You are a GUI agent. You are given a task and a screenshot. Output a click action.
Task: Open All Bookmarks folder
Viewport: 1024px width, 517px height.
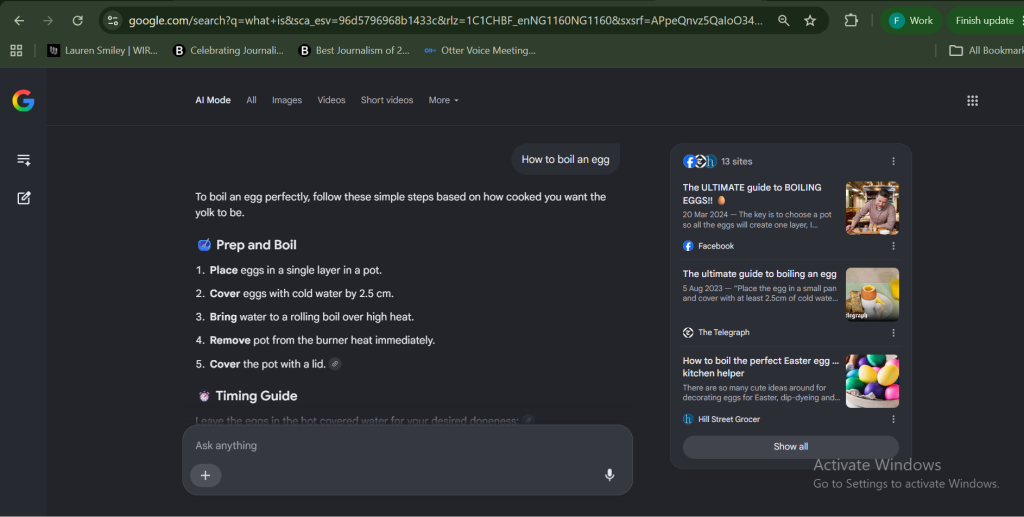[x=986, y=50]
